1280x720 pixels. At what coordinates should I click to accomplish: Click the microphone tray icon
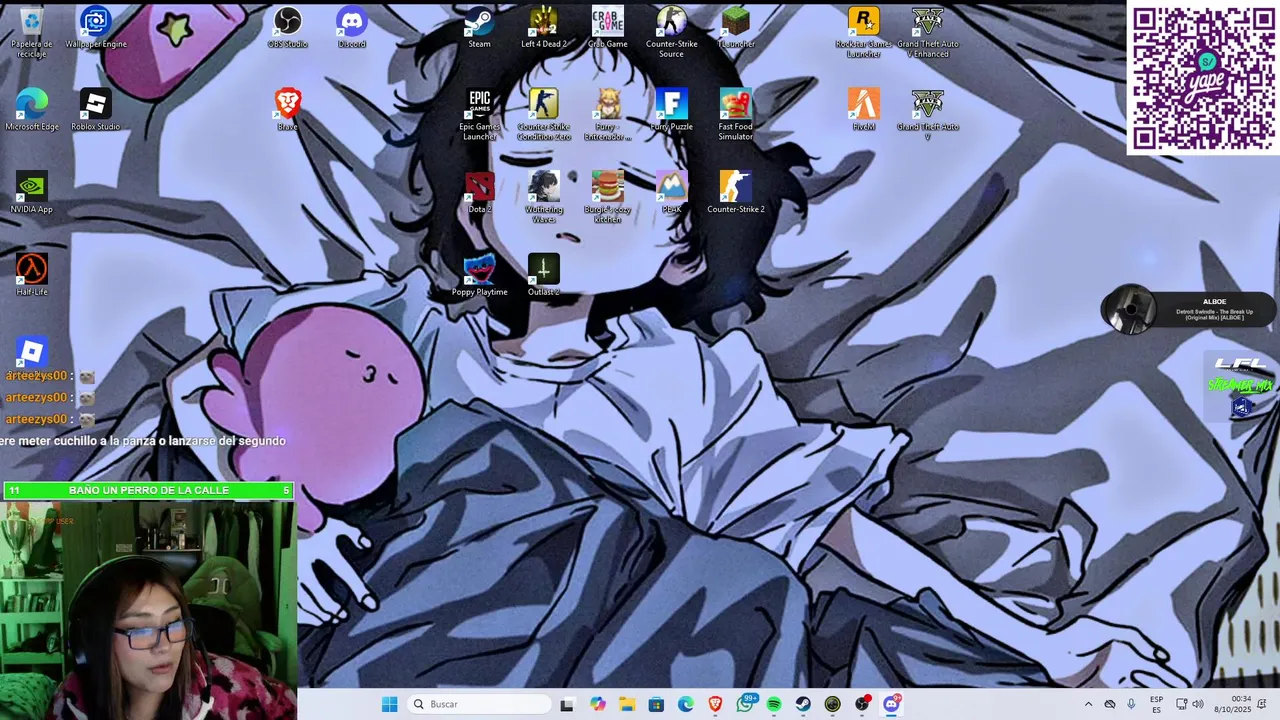1131,704
